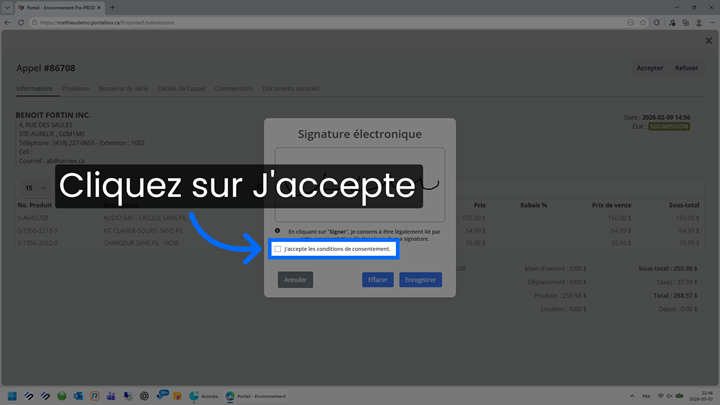Click the Refuser button for the call
This screenshot has height=405, width=720.
(686, 68)
